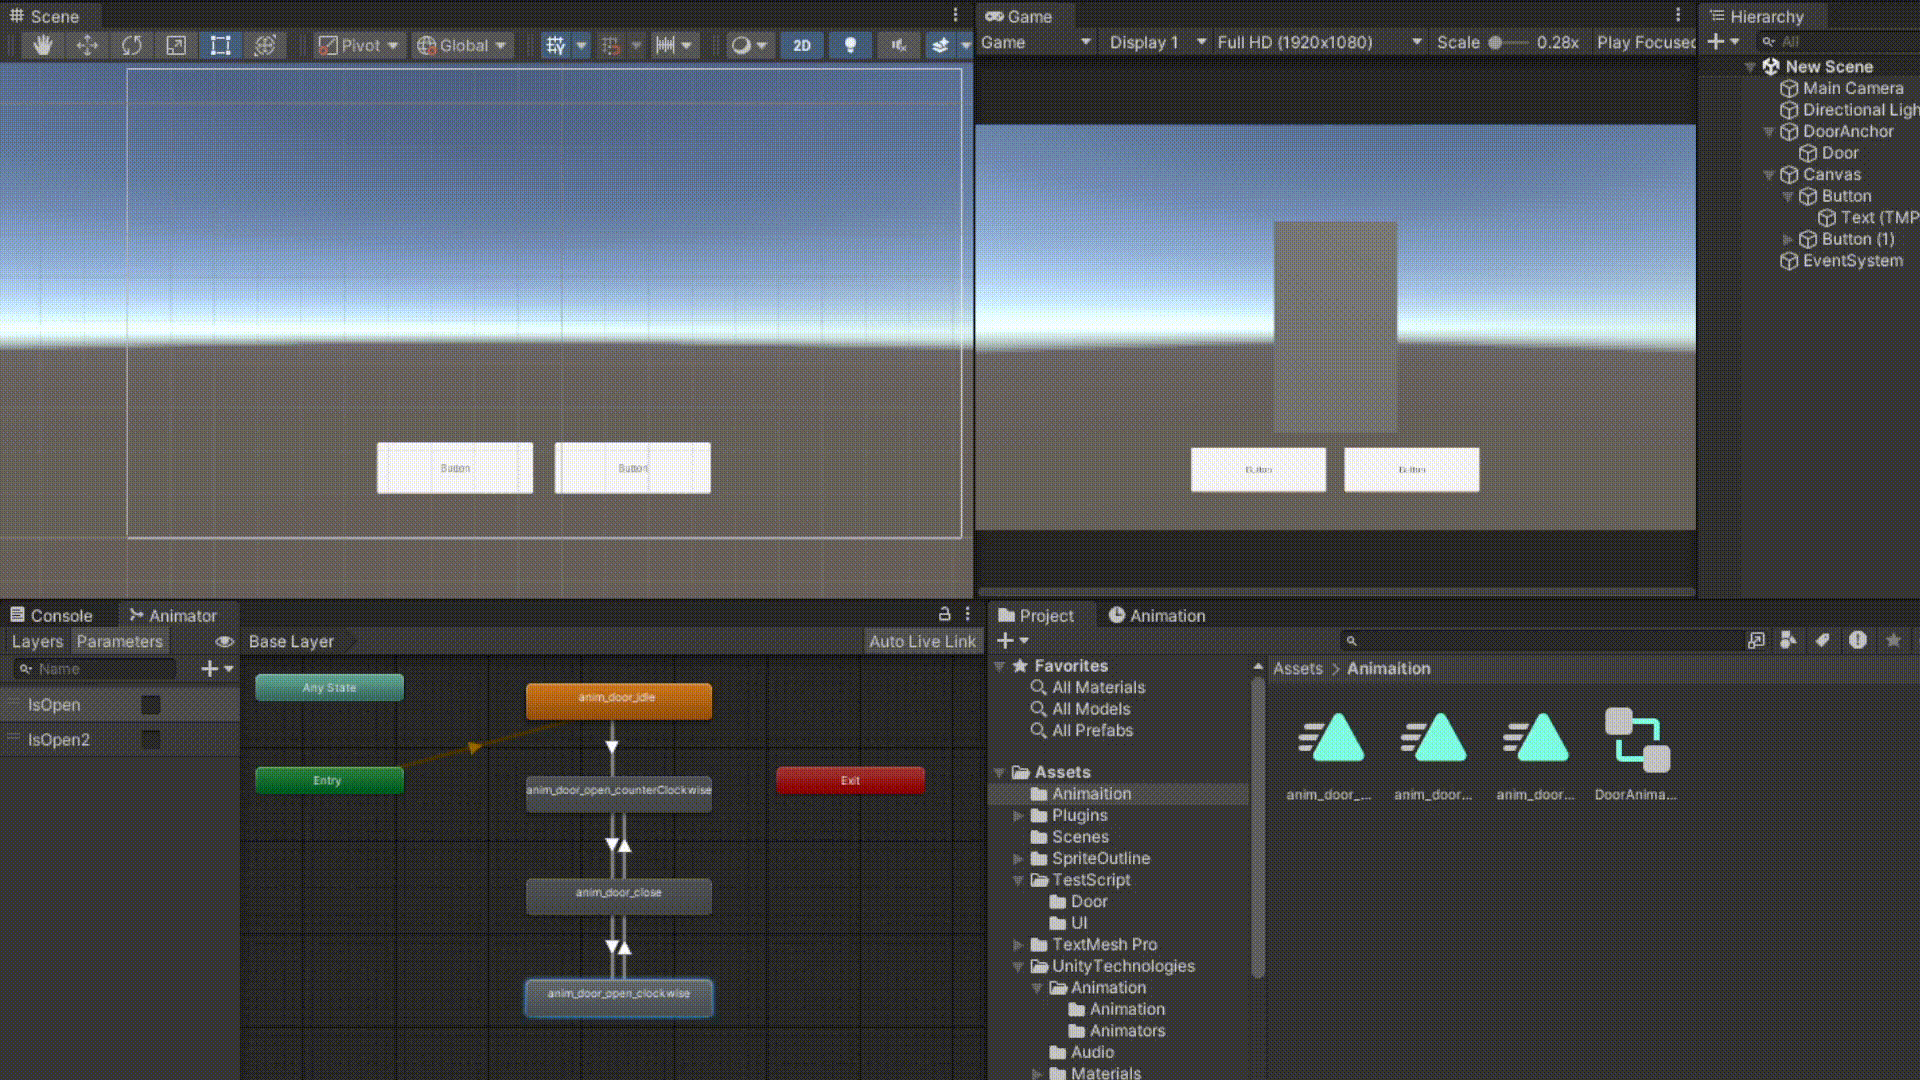
Task: Select the Rect transform tool
Action: click(x=220, y=45)
